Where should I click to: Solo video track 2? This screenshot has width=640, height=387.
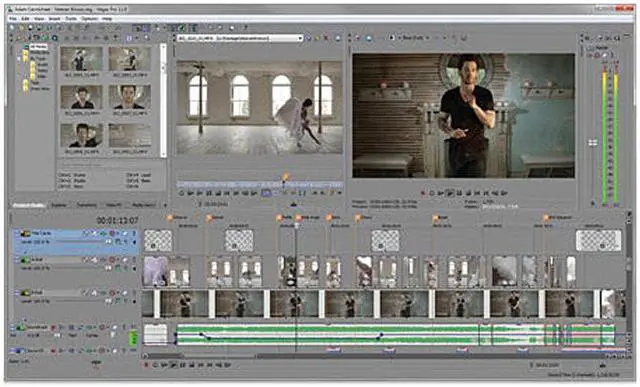click(134, 260)
